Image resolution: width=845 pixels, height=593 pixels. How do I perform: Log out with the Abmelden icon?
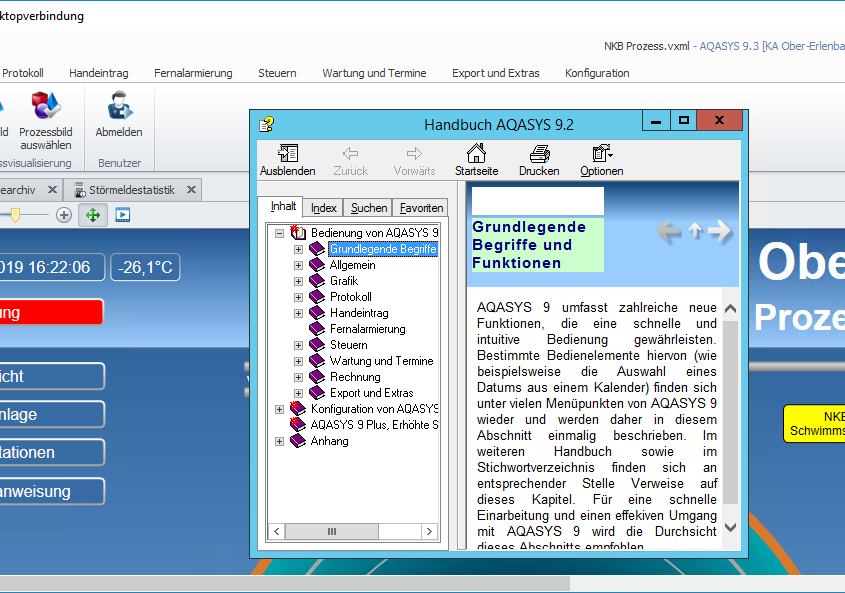[x=119, y=105]
